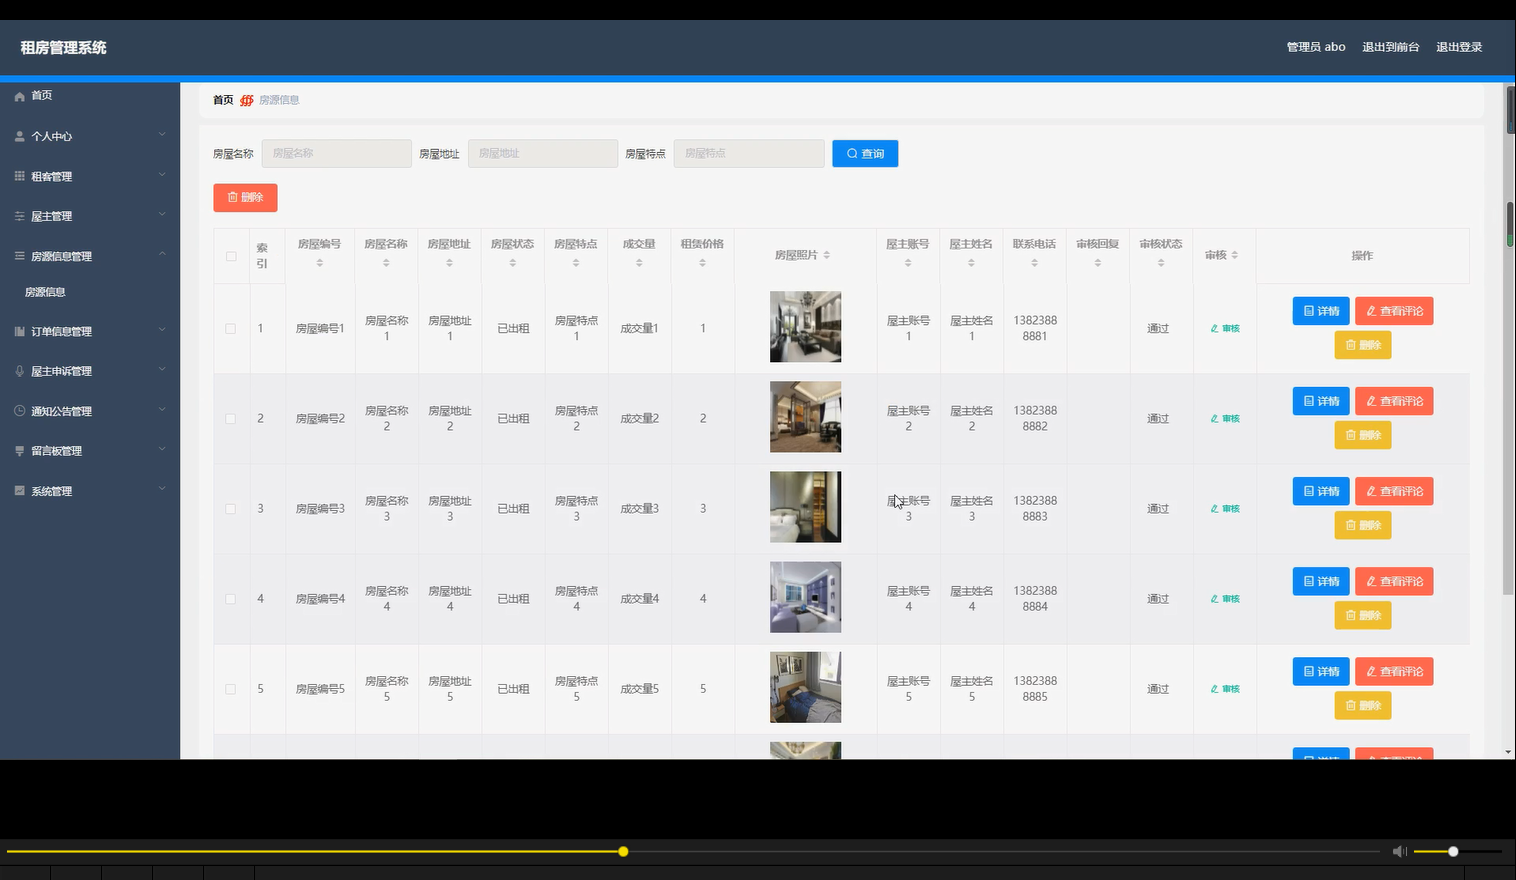Viewport: 1516px width, 880px height.
Task: Check the checkbox for row 3 房屋编号3
Action: point(231,508)
